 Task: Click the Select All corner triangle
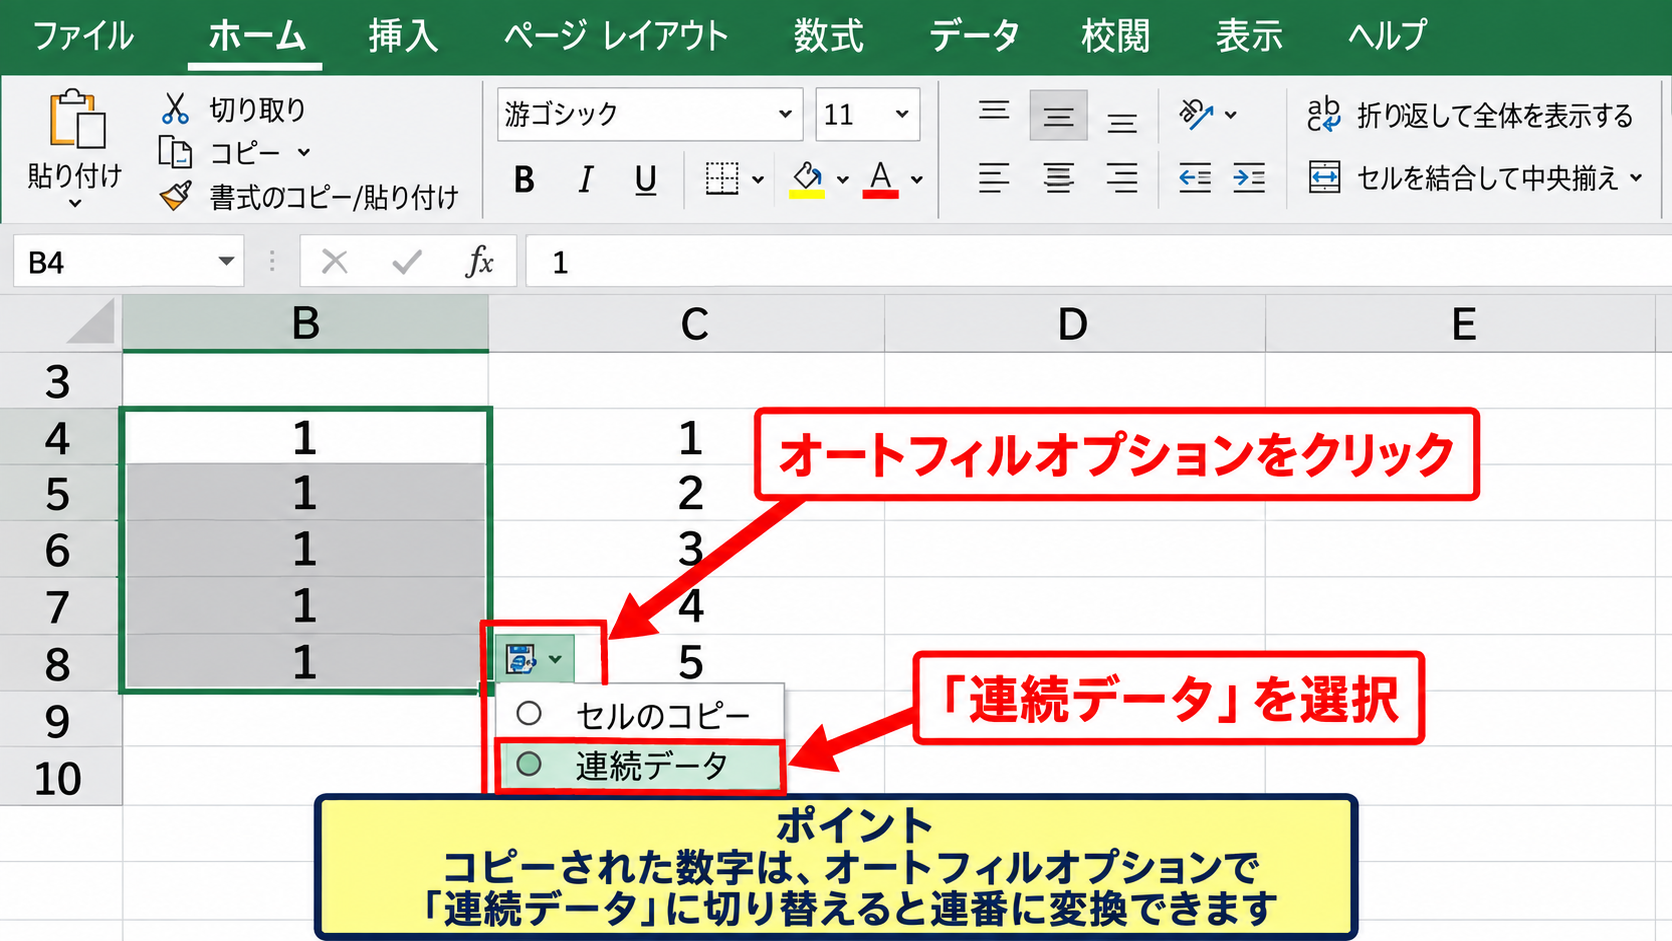tap(90, 323)
